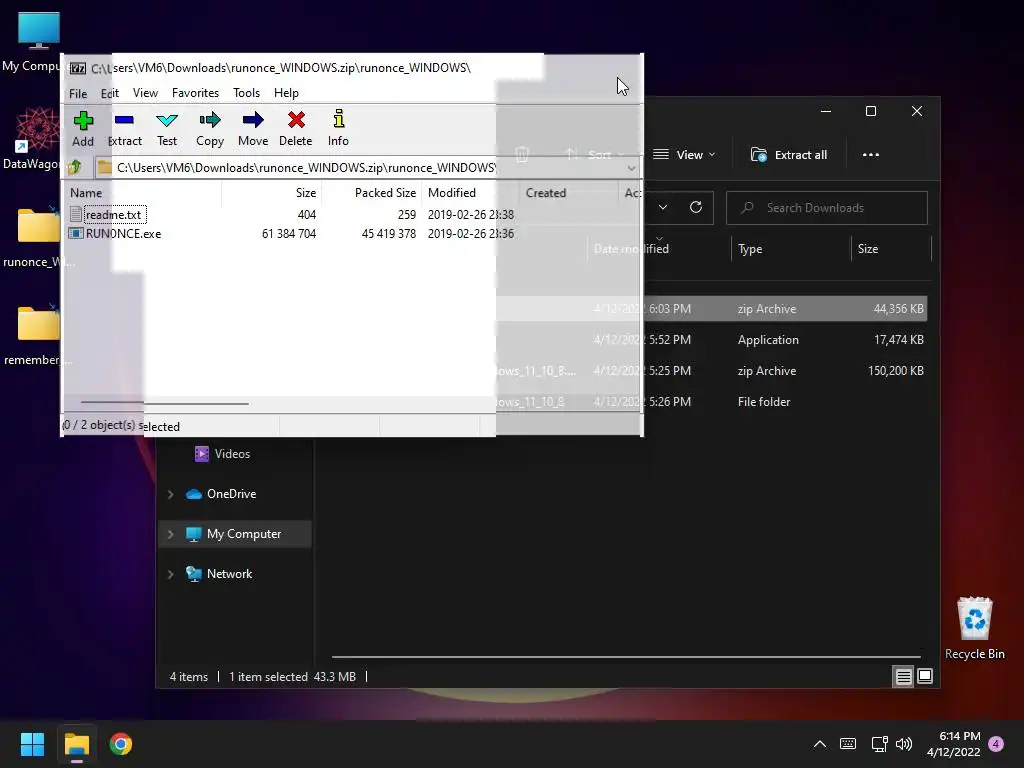Open OneDrive in Explorer navigation pane

[x=221, y=494]
